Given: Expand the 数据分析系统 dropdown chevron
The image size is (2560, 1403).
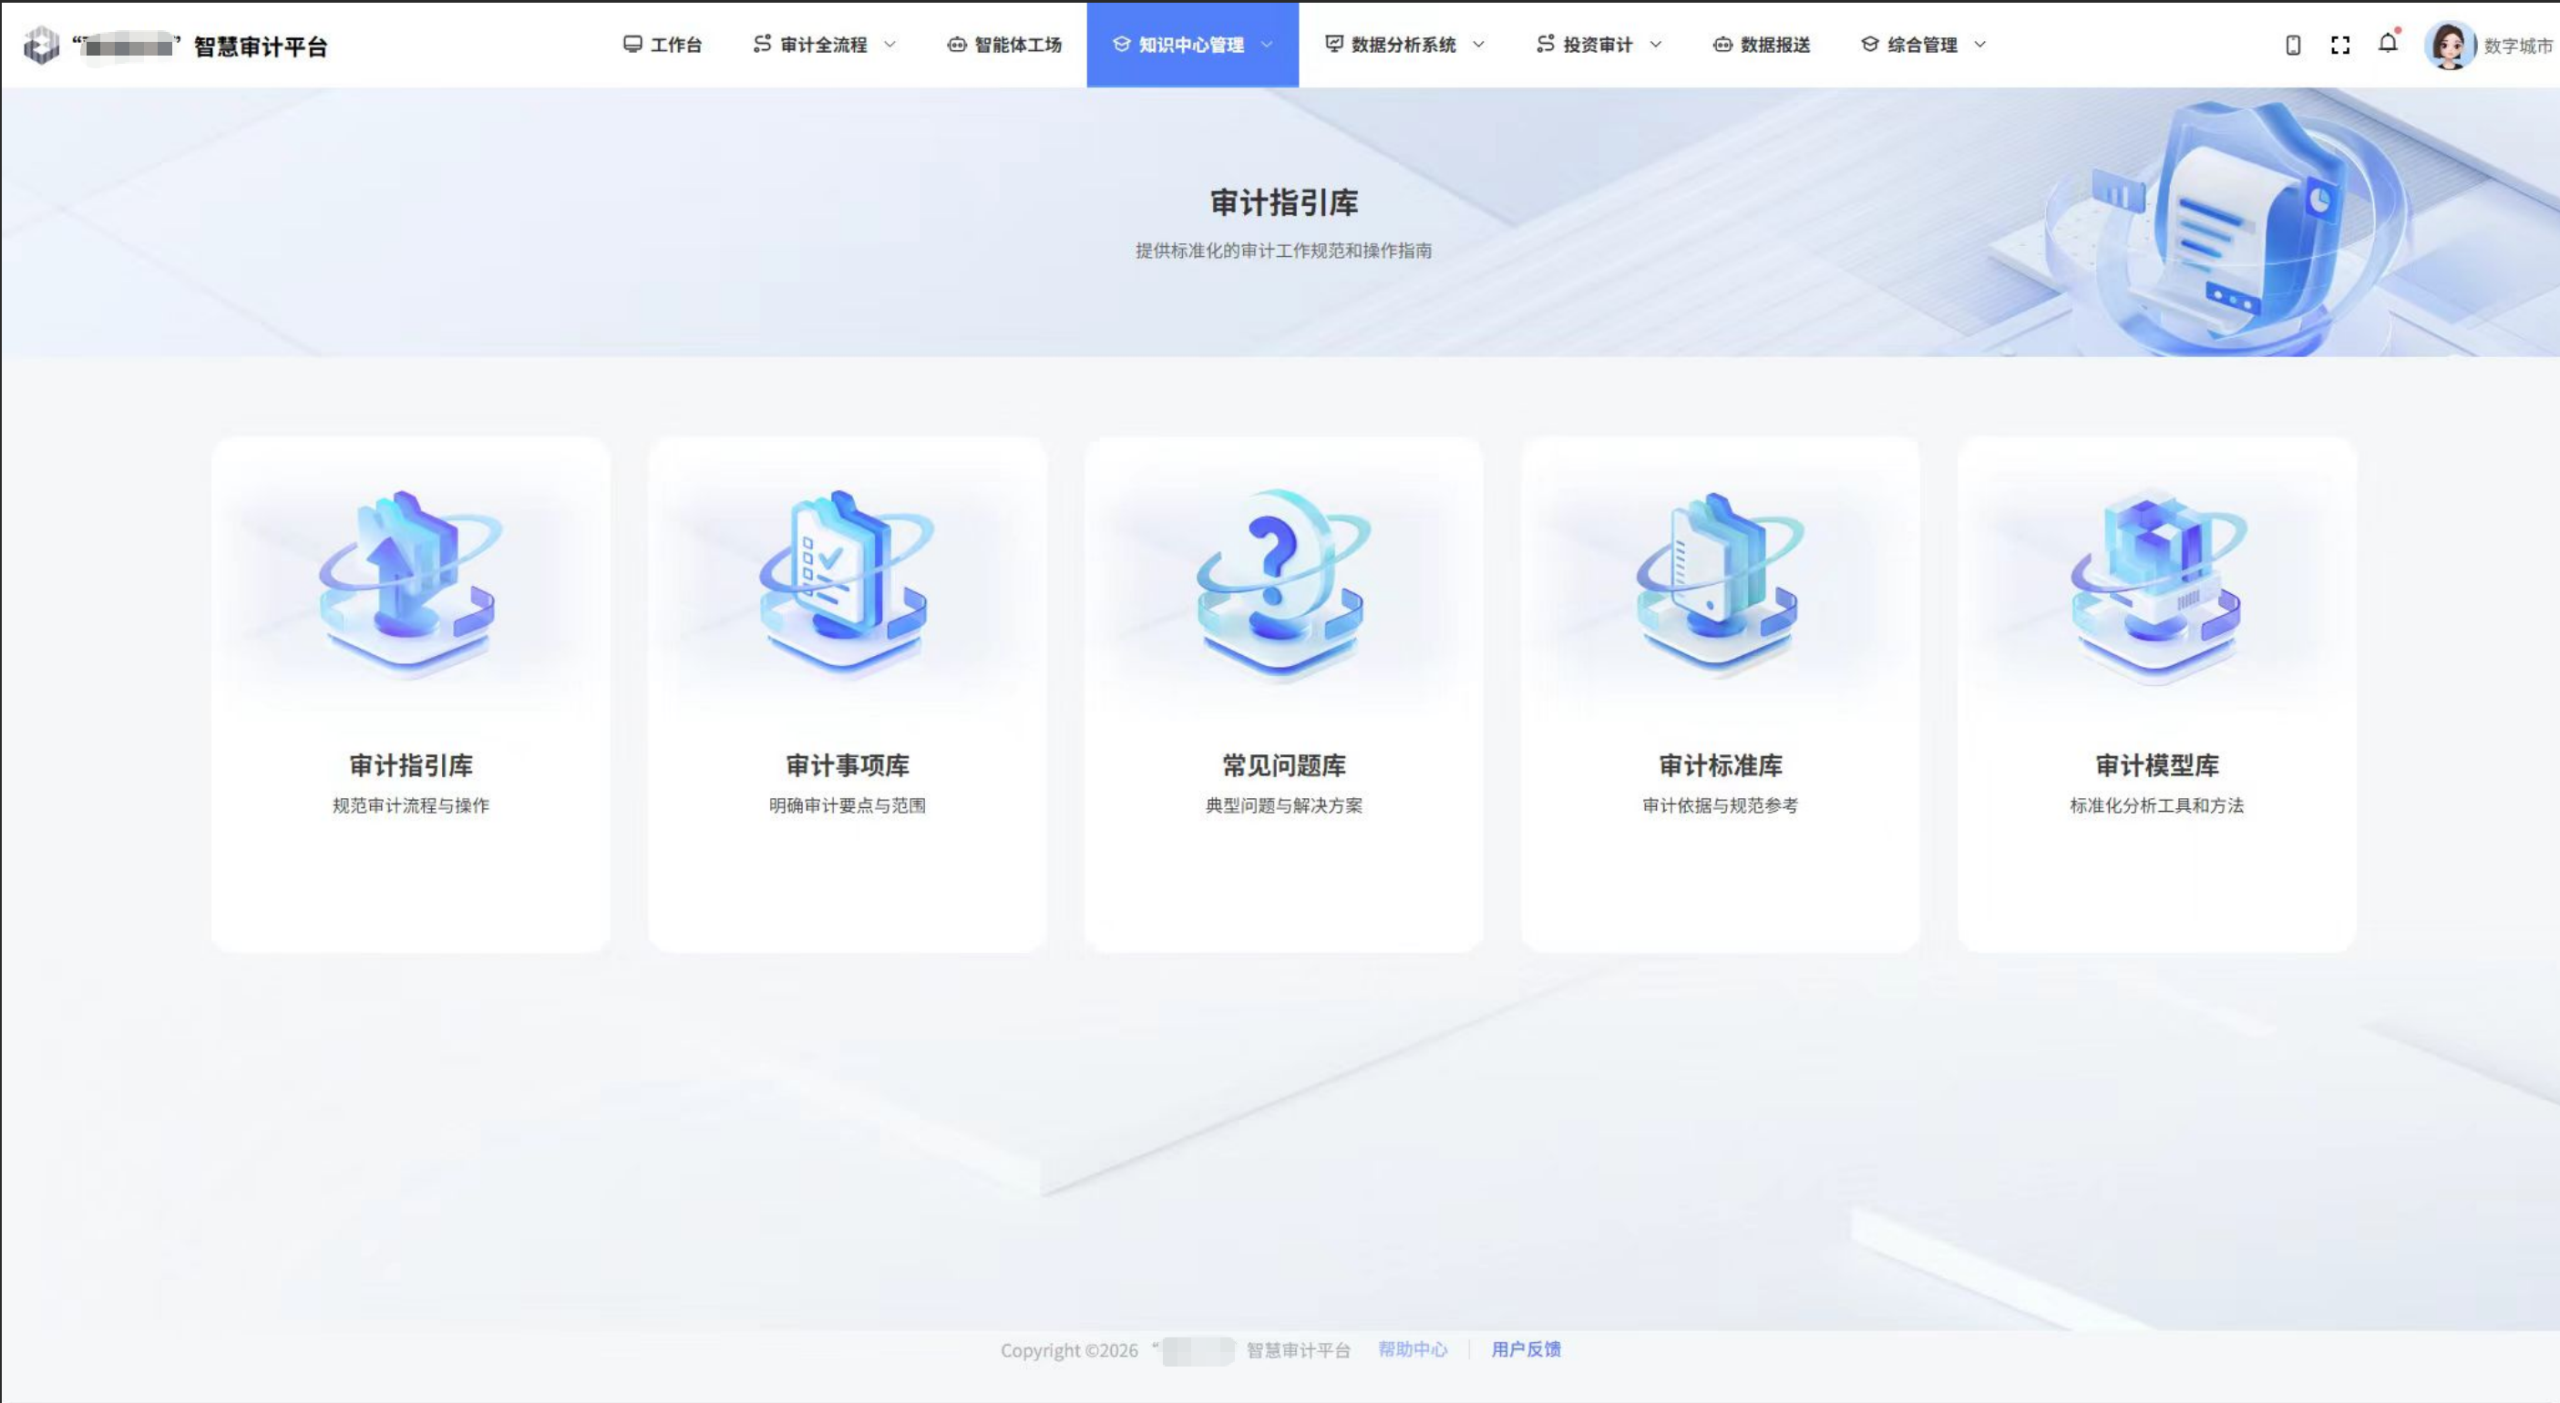Looking at the screenshot, I should [x=1479, y=44].
